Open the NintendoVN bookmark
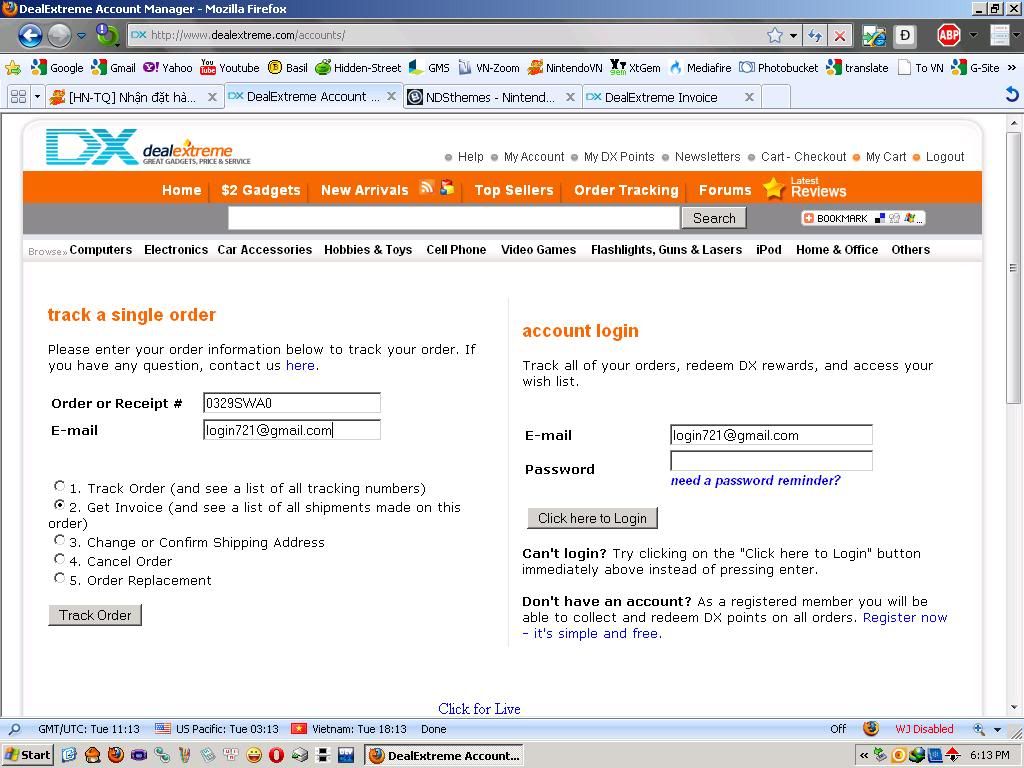This screenshot has width=1024, height=768. coord(565,67)
